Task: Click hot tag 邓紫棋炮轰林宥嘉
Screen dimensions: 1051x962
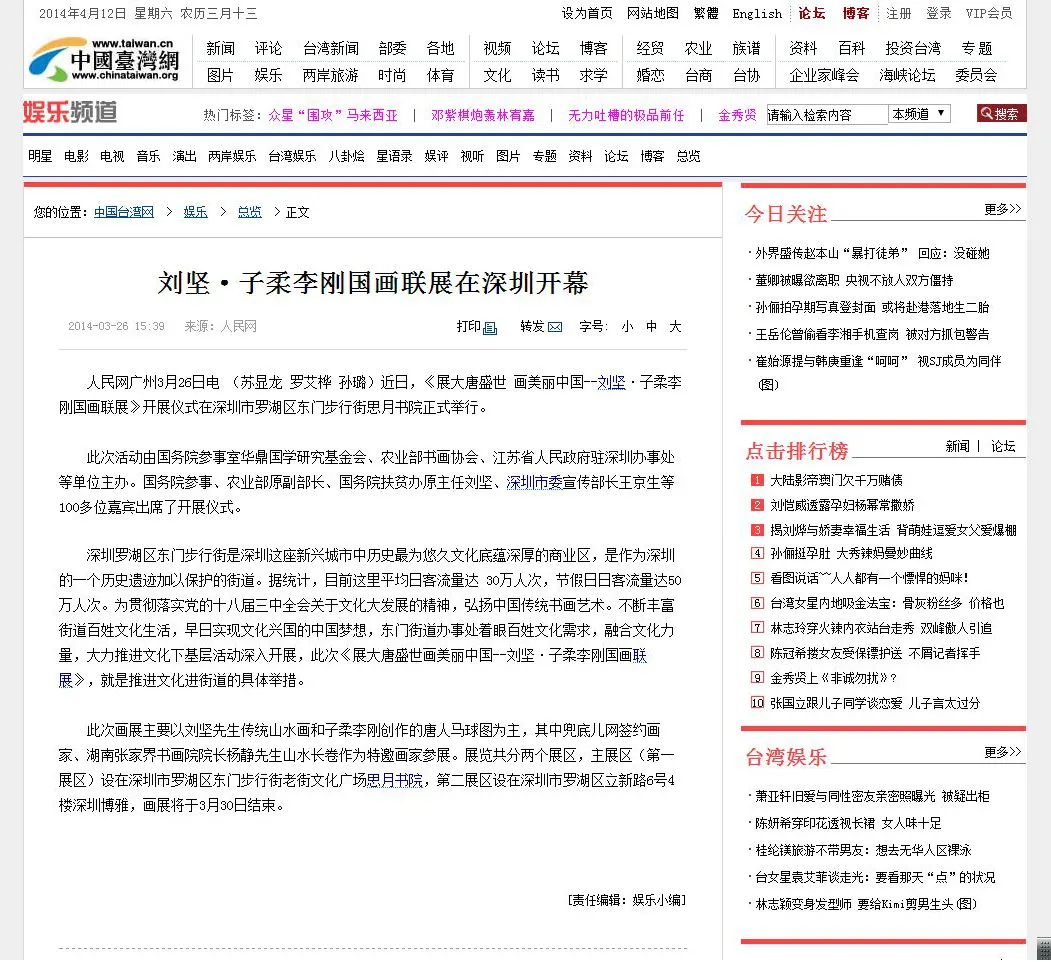Action: coord(483,115)
